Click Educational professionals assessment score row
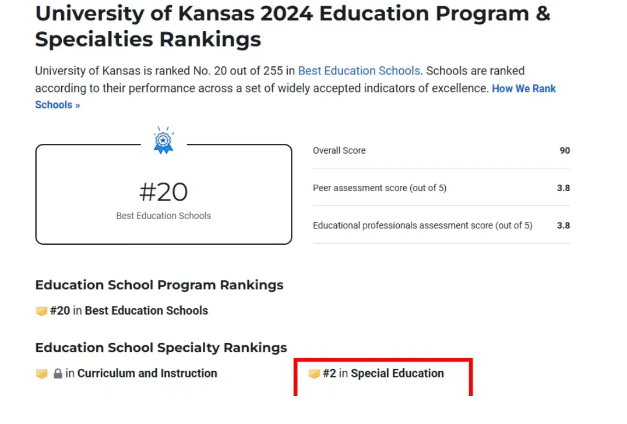 441,225
